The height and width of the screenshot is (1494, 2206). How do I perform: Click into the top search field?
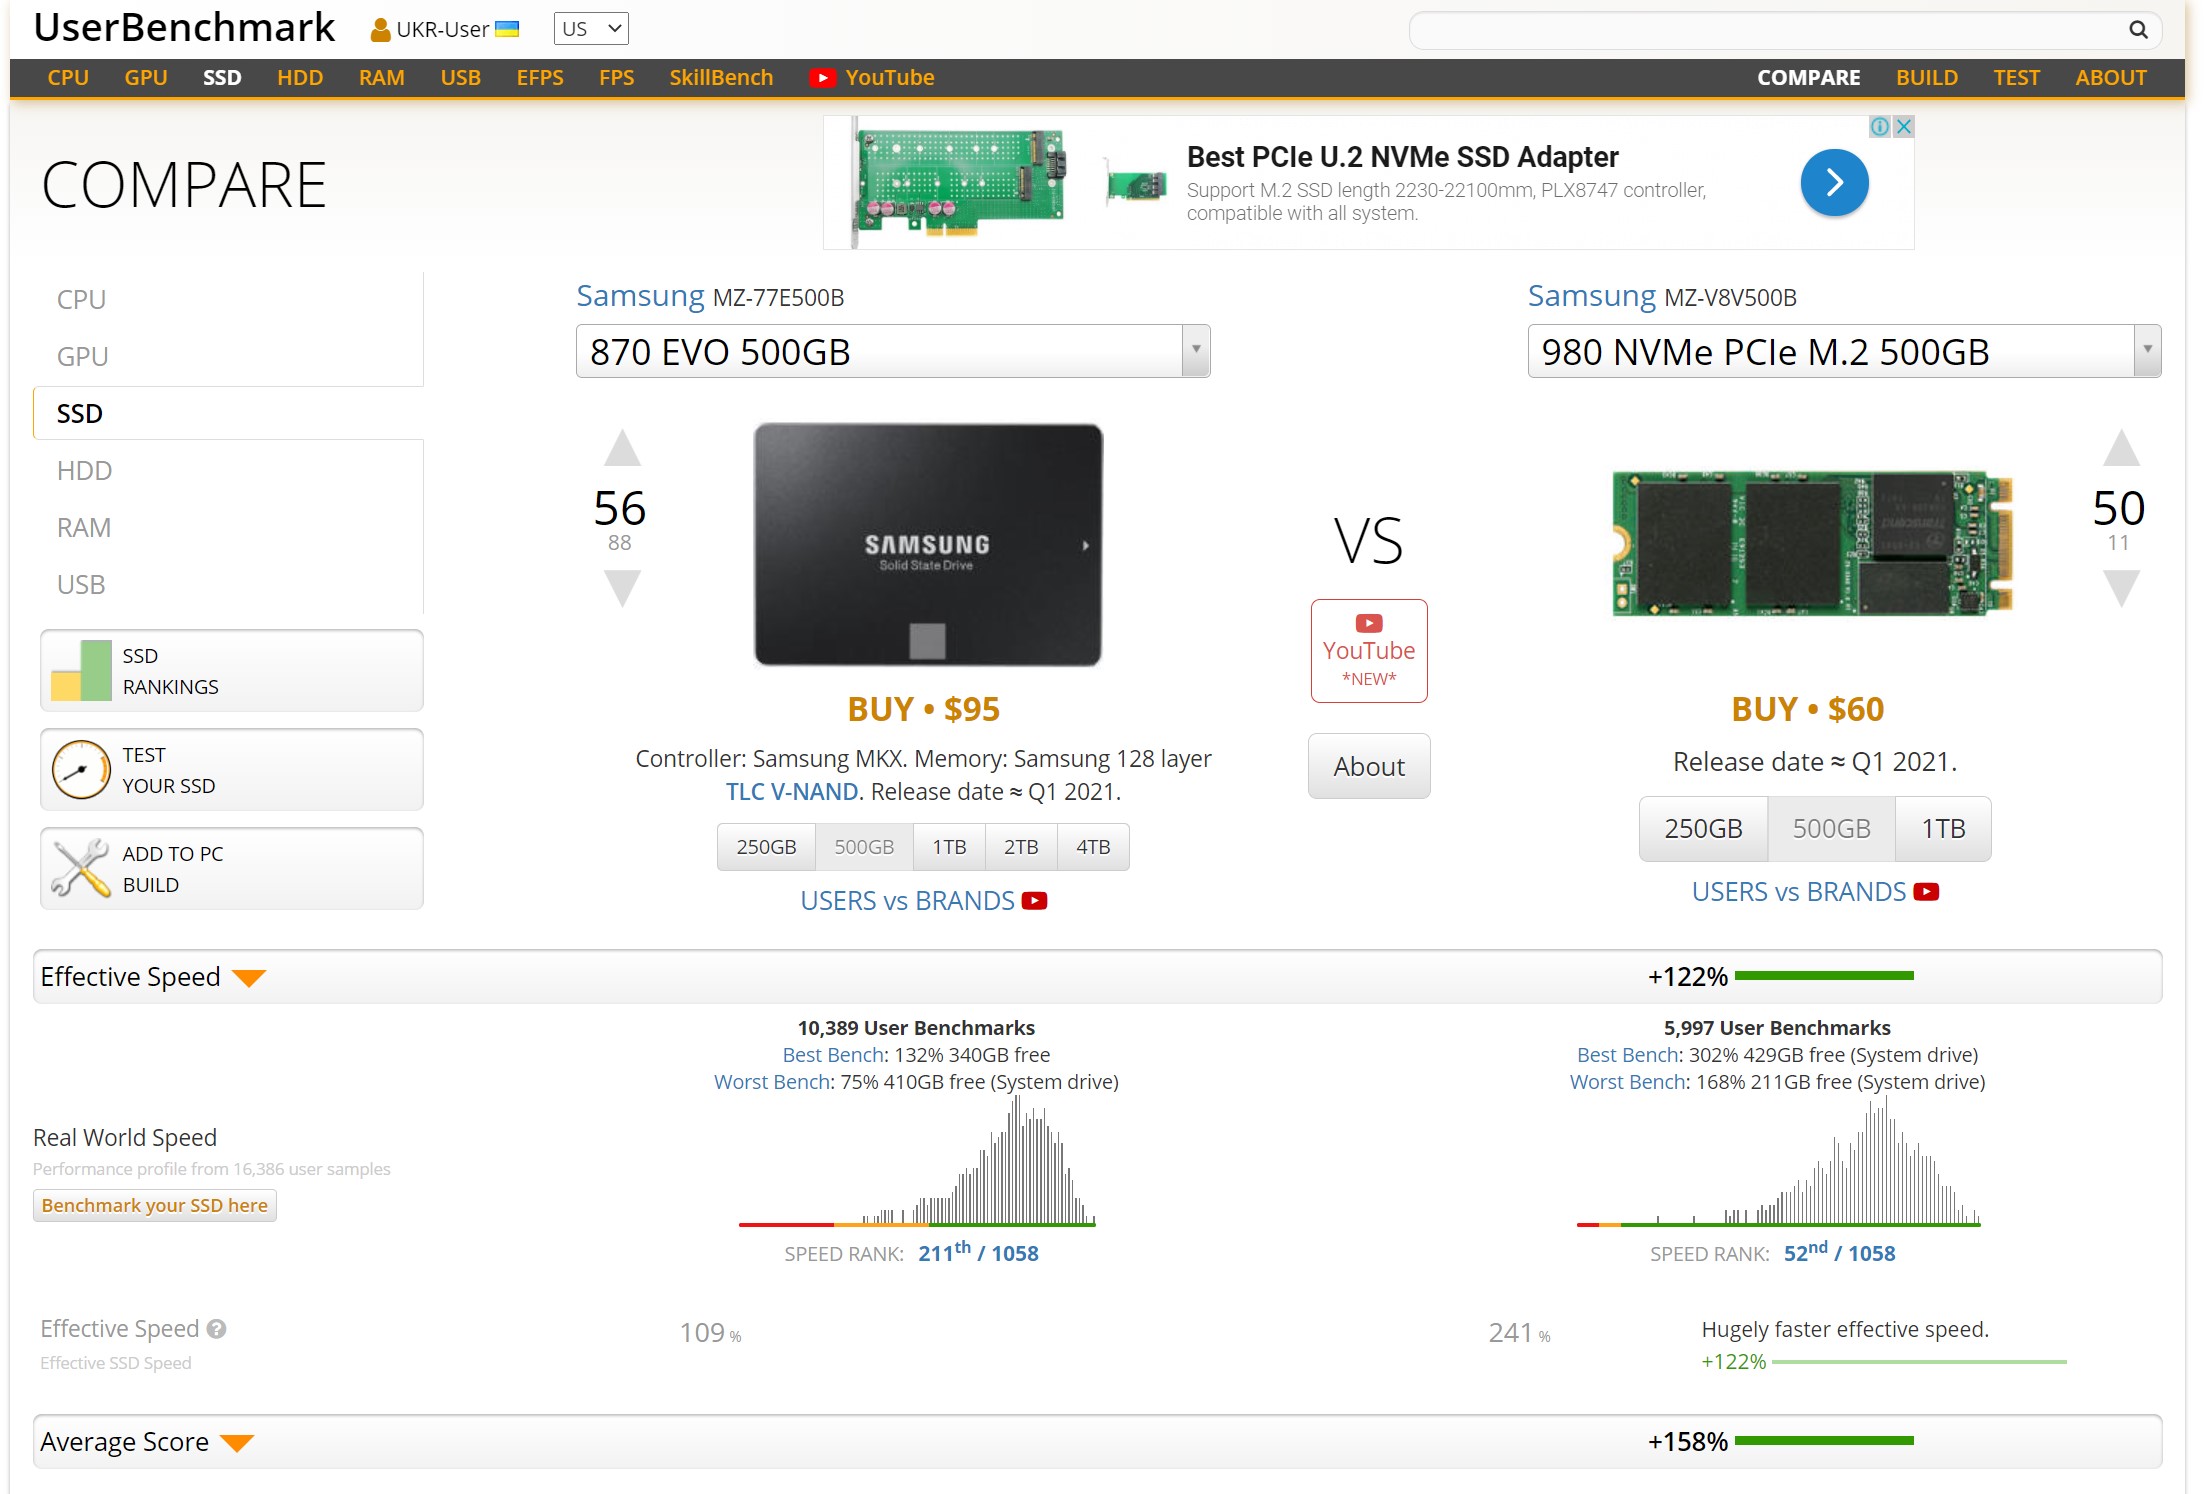pos(1785,30)
